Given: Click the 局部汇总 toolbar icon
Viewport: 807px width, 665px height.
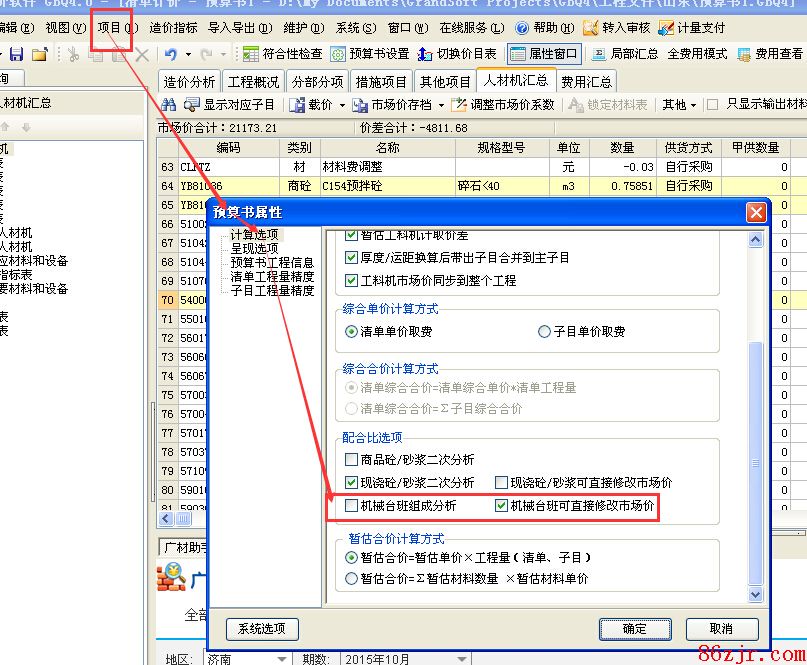Looking at the screenshot, I should pos(599,54).
